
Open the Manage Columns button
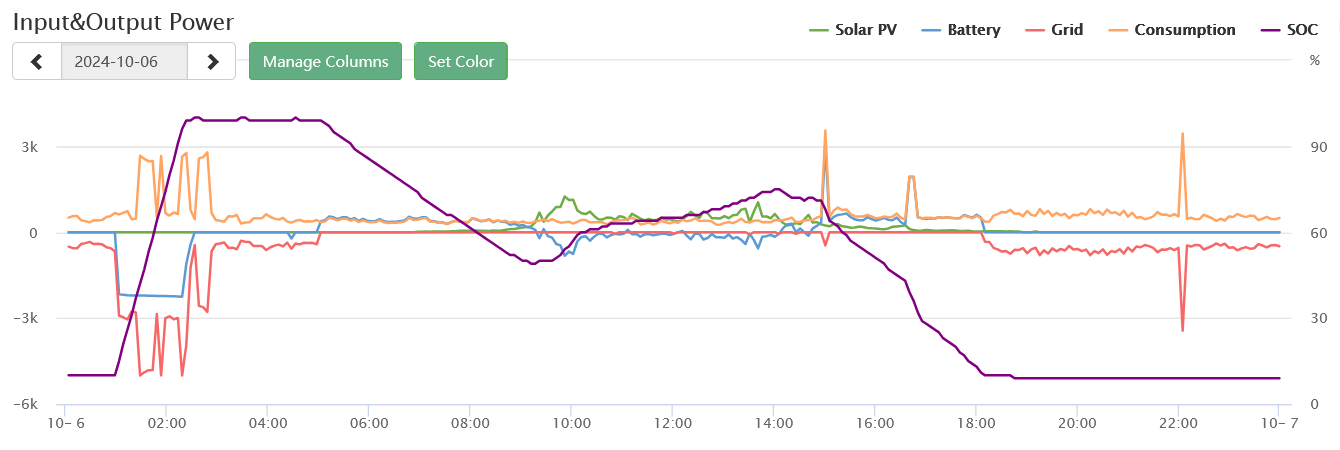(325, 61)
